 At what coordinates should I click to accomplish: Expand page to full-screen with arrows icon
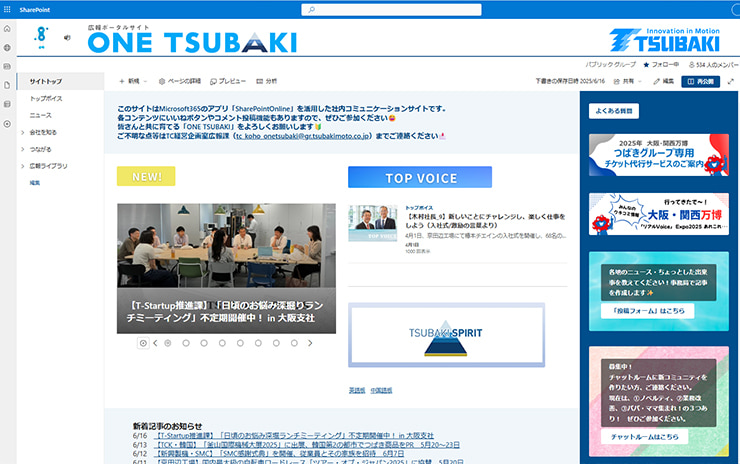point(731,80)
